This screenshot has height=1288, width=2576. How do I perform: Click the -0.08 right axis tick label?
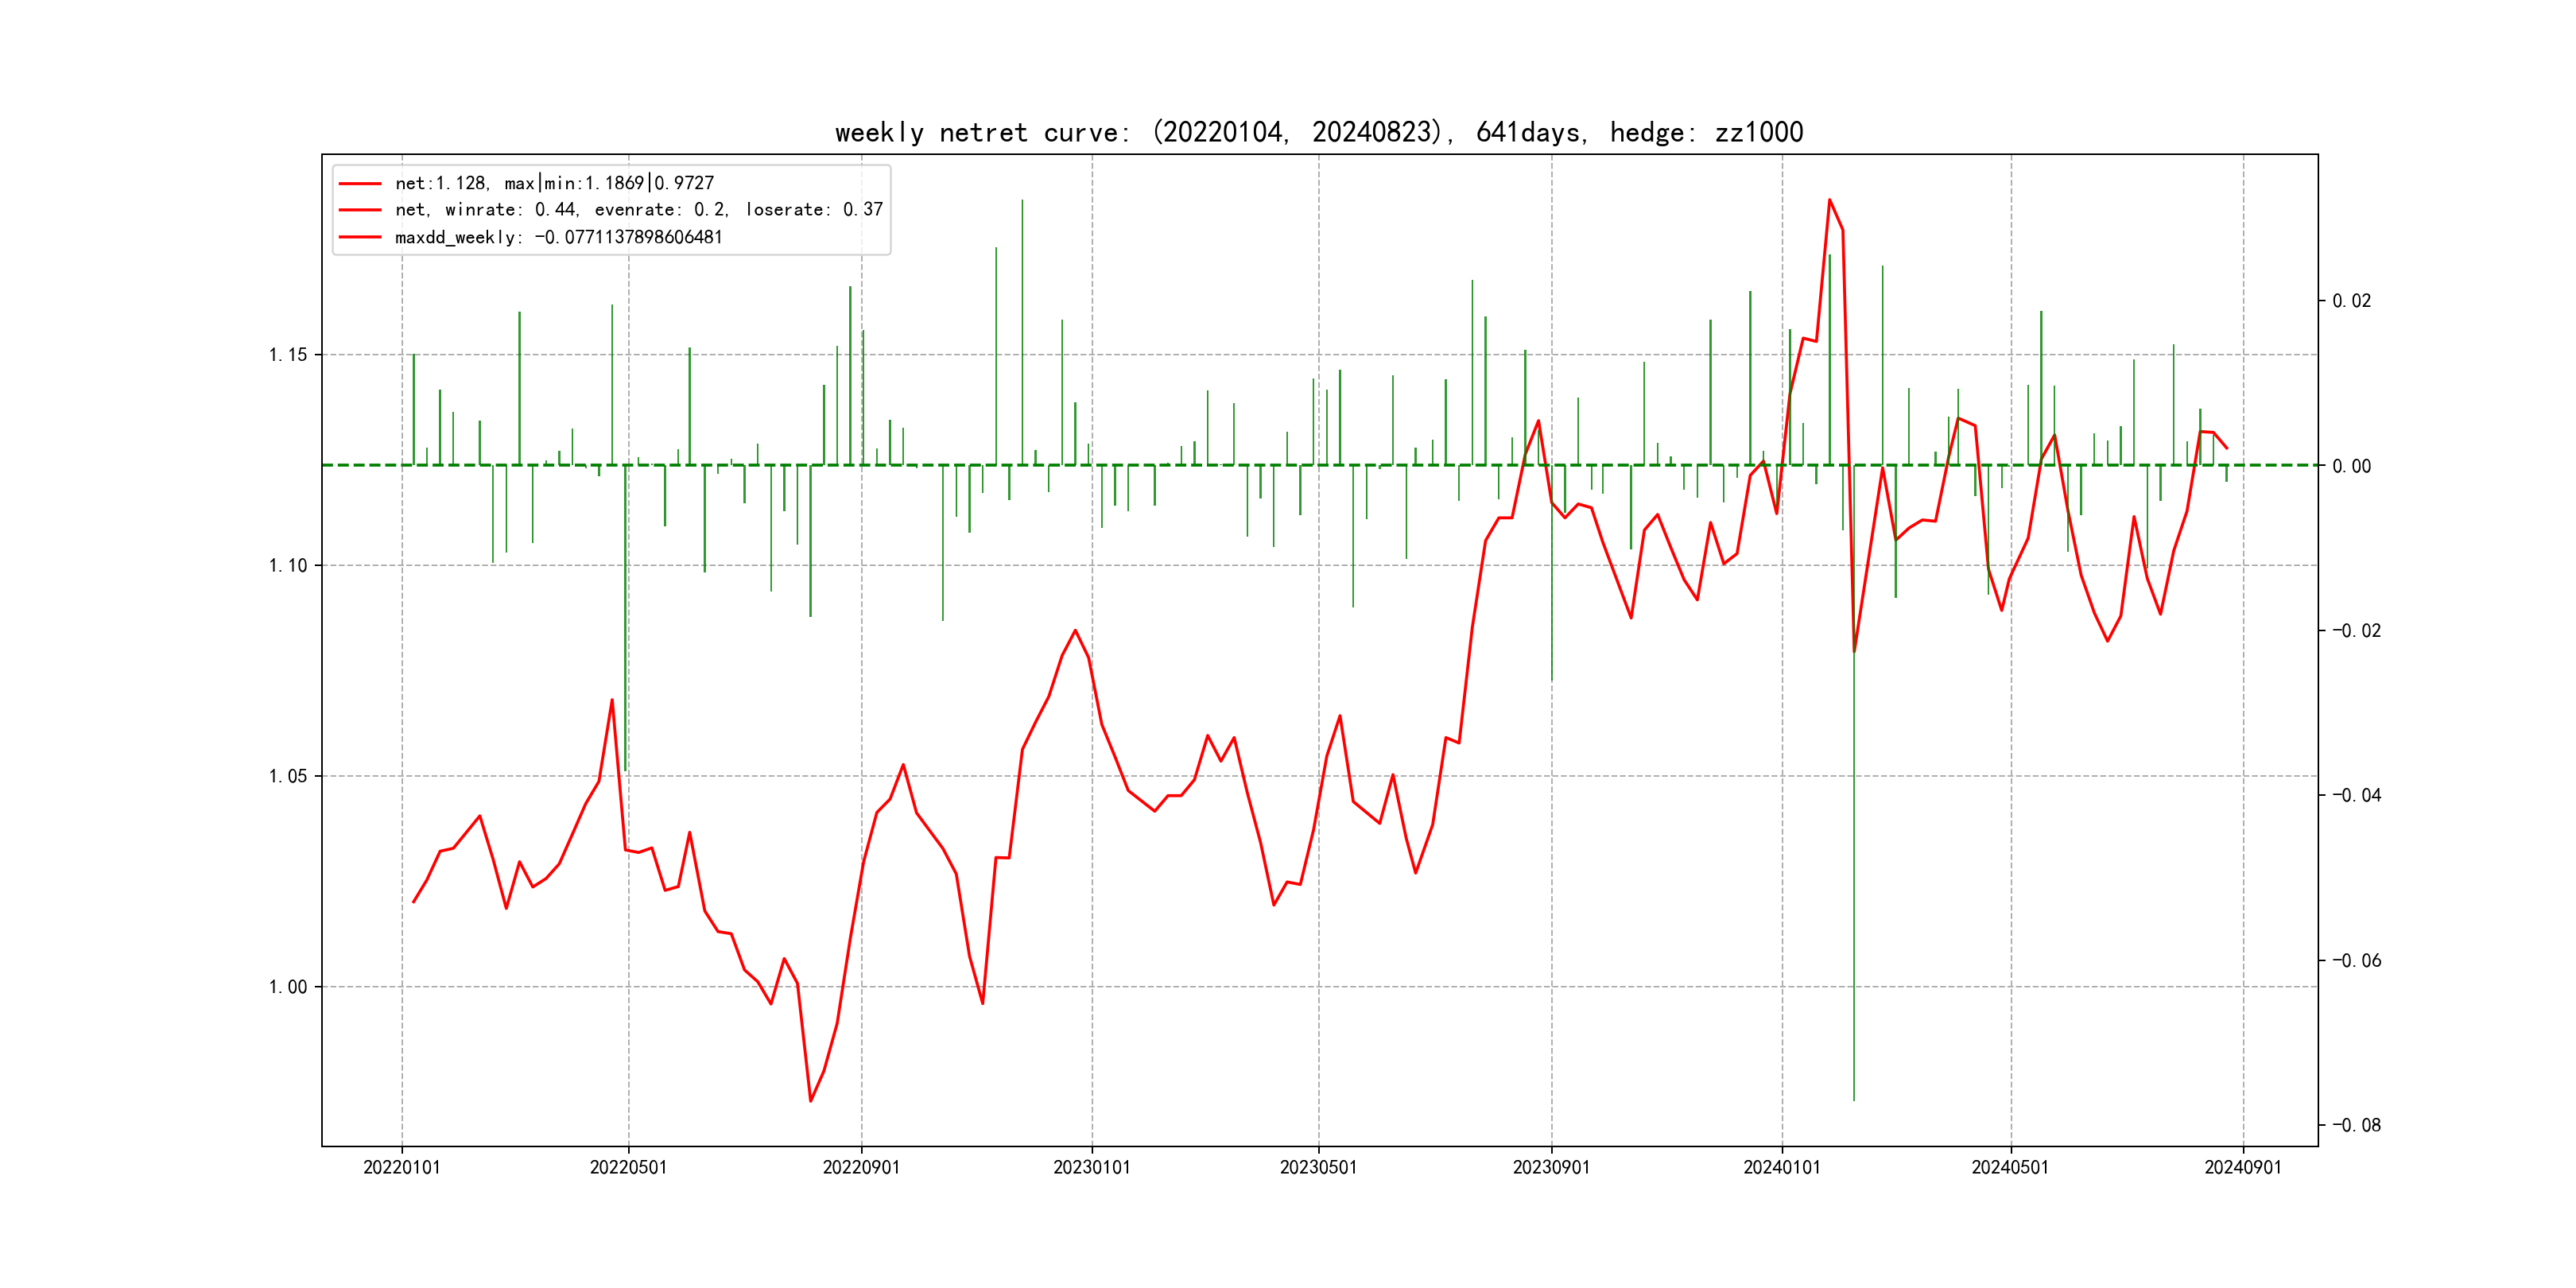pos(2356,1125)
